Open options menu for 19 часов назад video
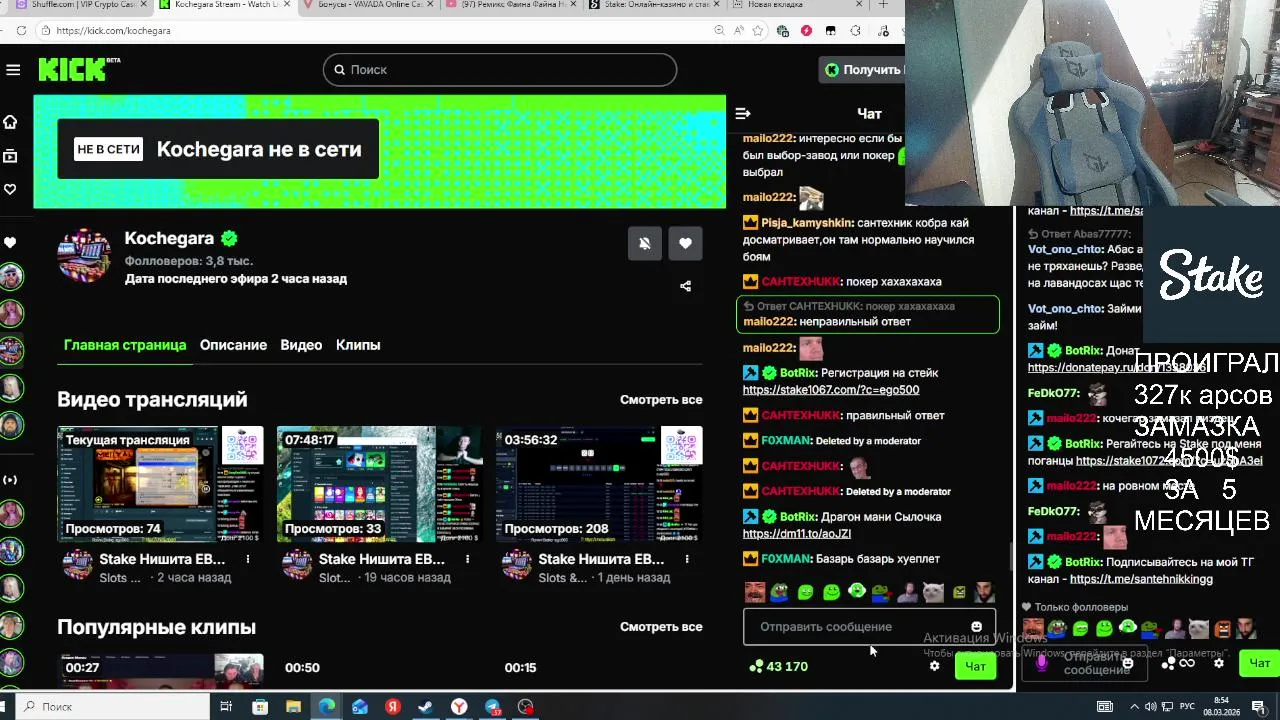1280x720 pixels. [x=467, y=559]
